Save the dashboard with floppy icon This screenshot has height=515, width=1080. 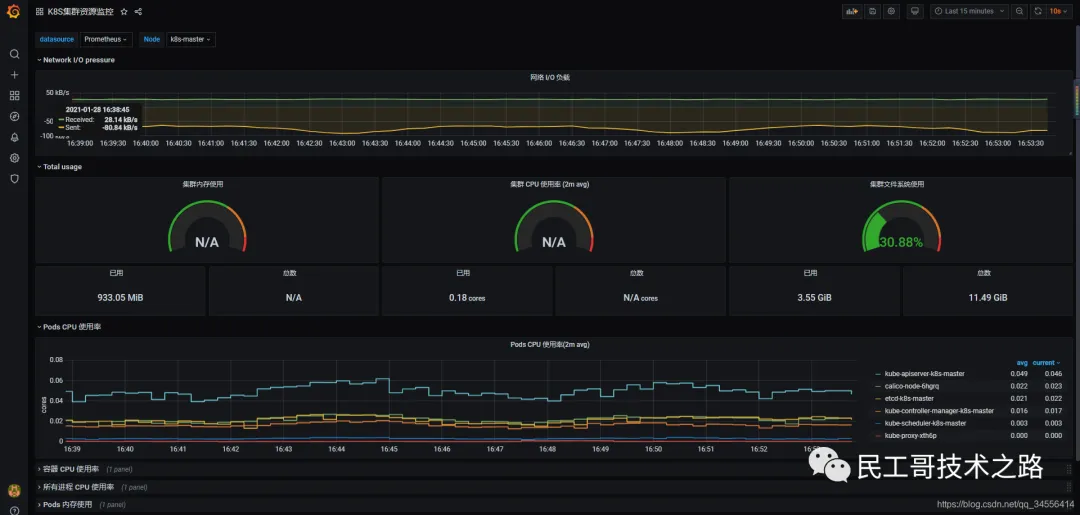point(873,11)
